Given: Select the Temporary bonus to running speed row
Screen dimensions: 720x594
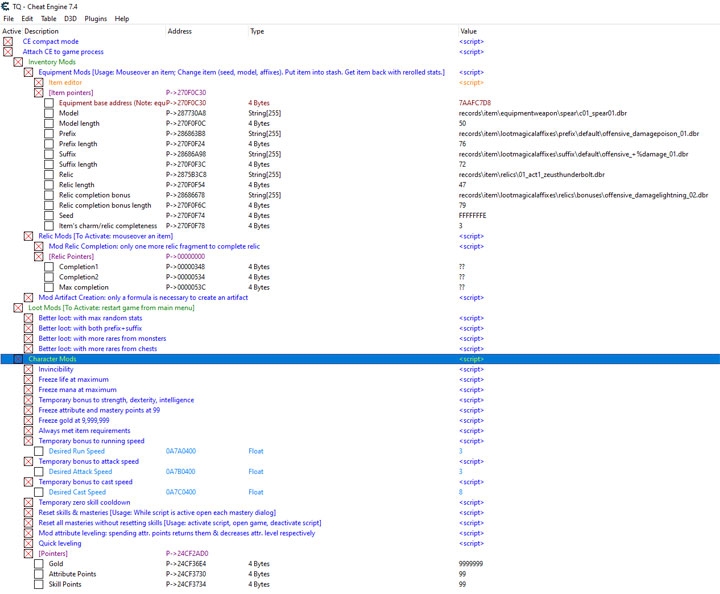Looking at the screenshot, I should [x=91, y=441].
